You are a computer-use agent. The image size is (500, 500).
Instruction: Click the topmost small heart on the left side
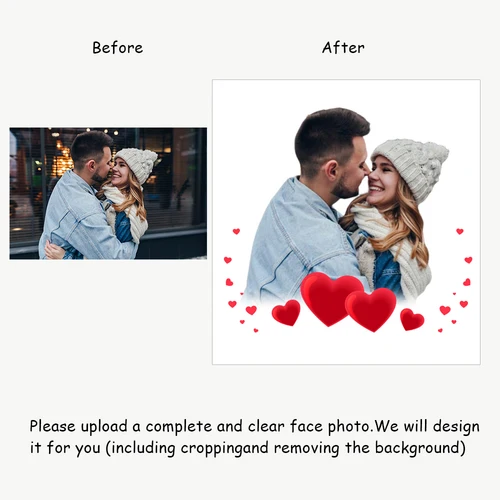[236, 231]
